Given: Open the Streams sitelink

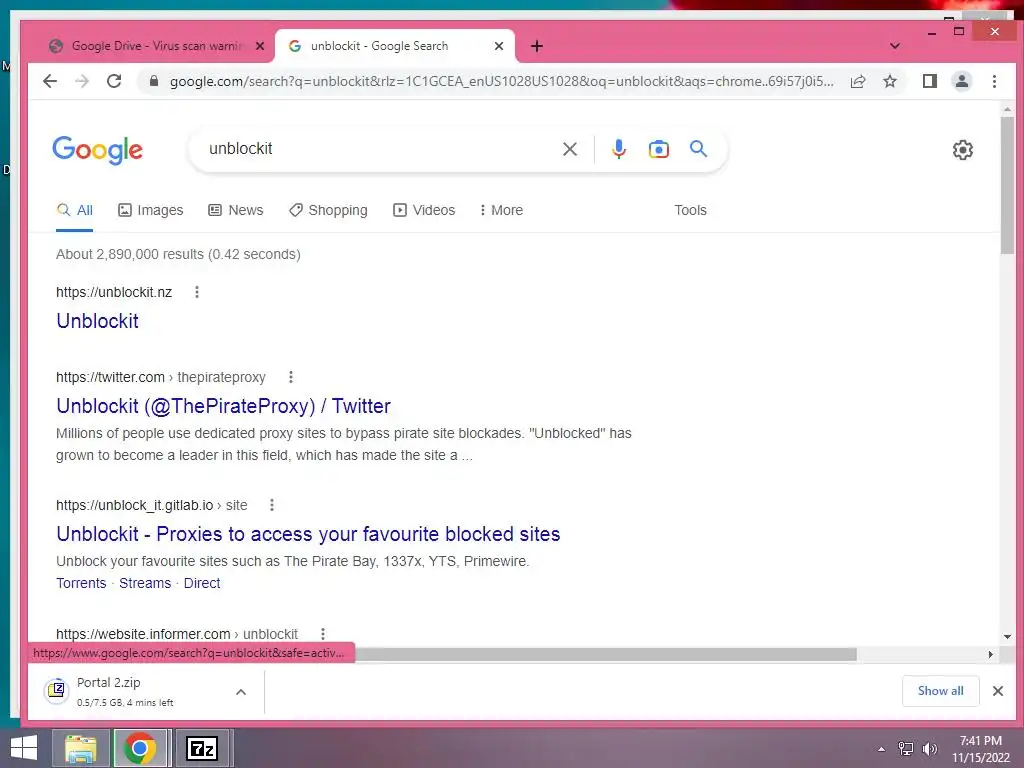Looking at the screenshot, I should point(145,583).
